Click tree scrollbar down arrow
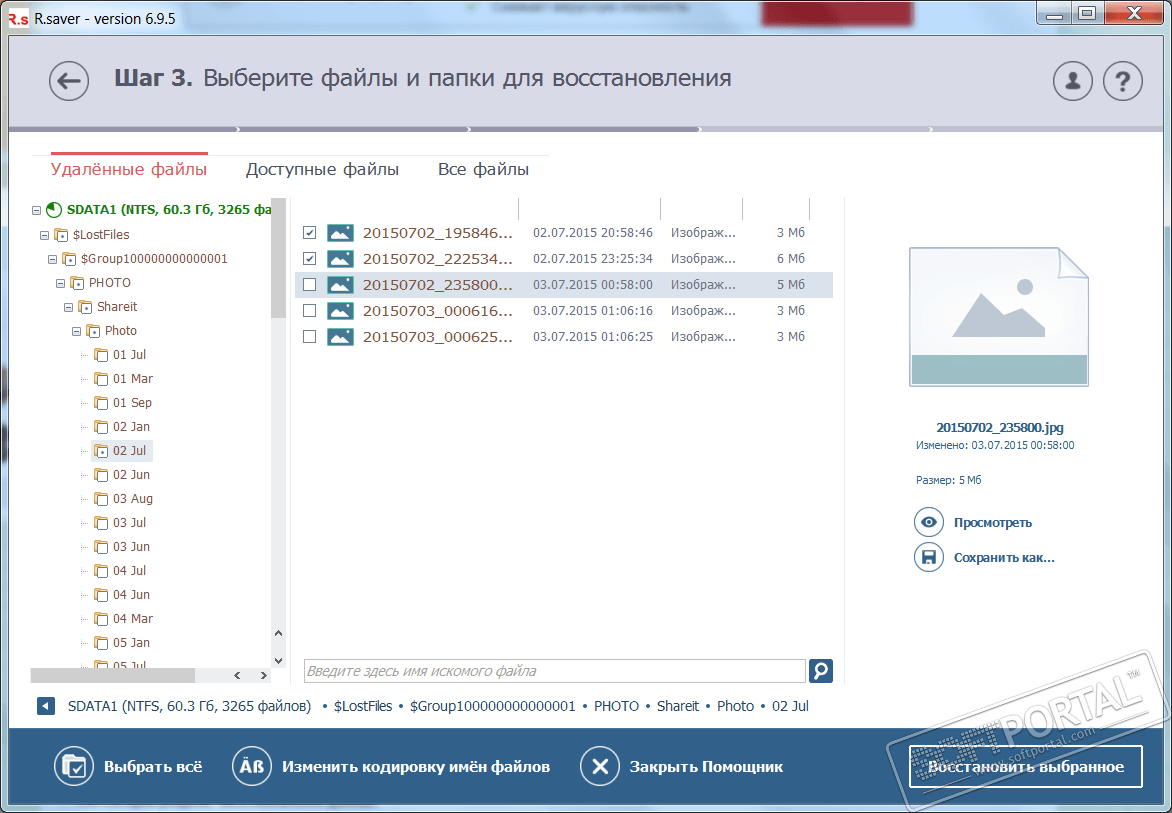This screenshot has height=813, width=1172. click(279, 661)
